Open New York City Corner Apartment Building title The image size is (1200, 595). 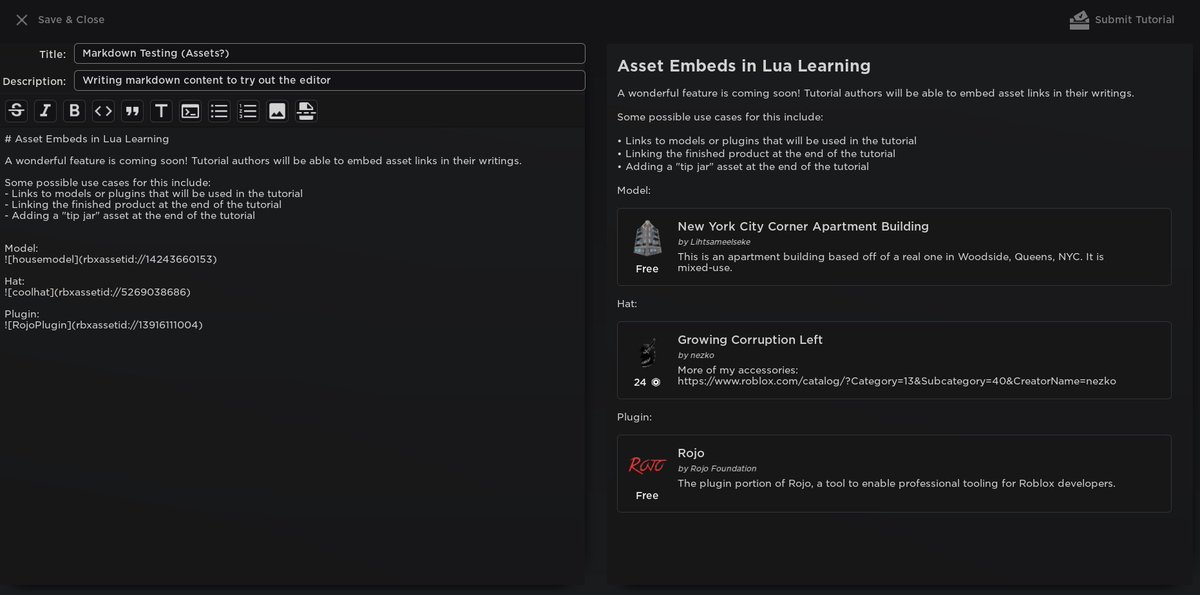point(803,227)
